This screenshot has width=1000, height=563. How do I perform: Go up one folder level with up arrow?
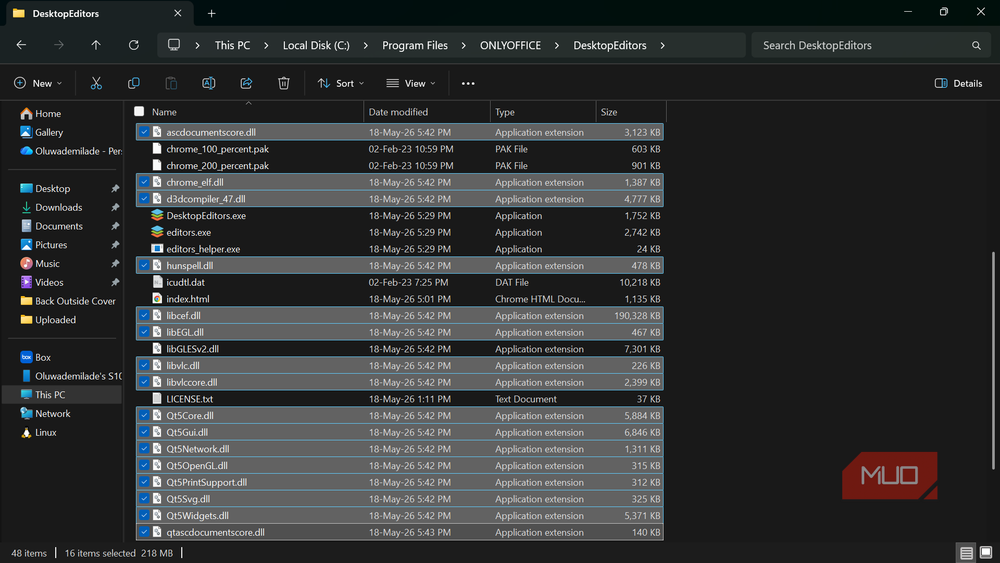[x=96, y=45]
